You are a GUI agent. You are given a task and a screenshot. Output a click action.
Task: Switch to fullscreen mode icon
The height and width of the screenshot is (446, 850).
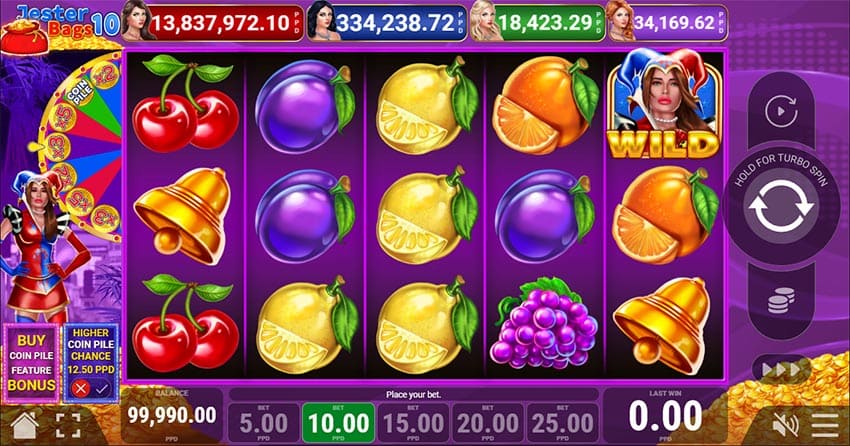point(68,425)
